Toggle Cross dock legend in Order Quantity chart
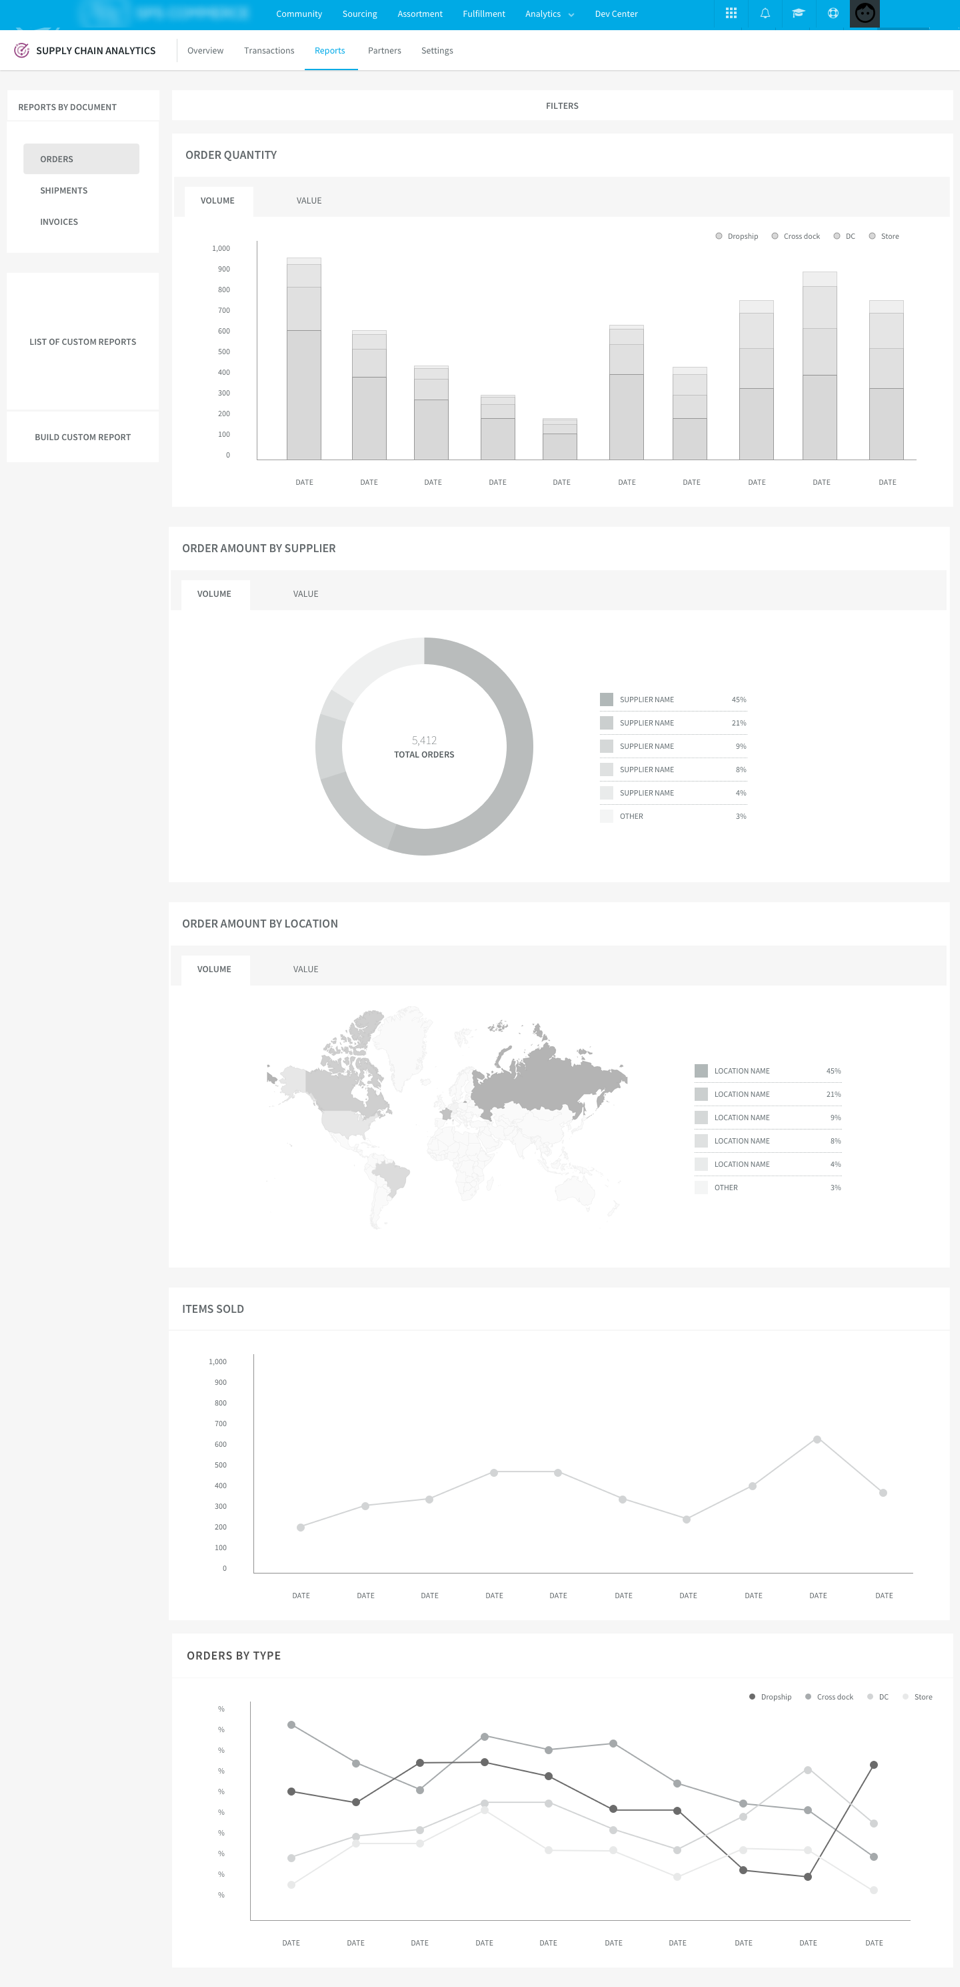The width and height of the screenshot is (960, 1987). pyautogui.click(x=796, y=237)
